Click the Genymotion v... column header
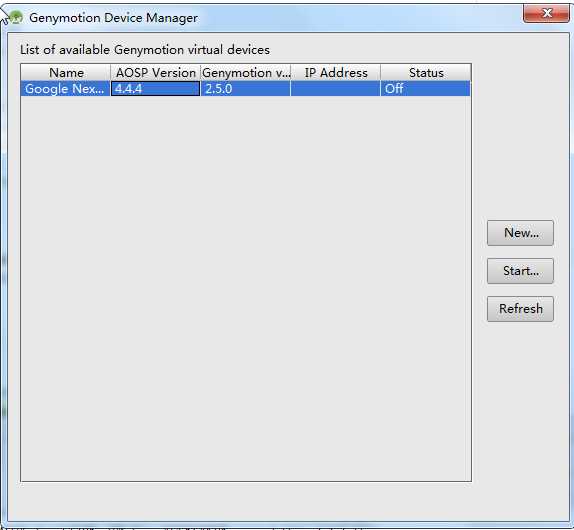The height and width of the screenshot is (530, 574). tap(245, 72)
